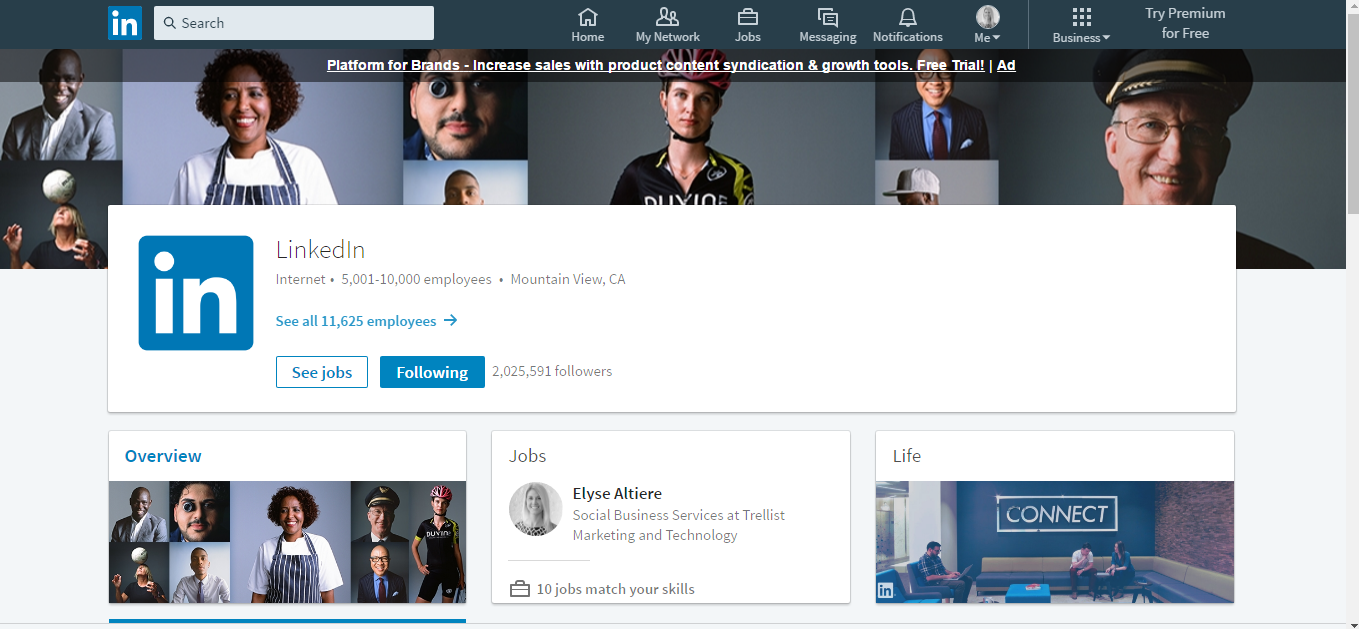Click the Try Premium for Free link
The image size is (1359, 629).
click(x=1185, y=23)
